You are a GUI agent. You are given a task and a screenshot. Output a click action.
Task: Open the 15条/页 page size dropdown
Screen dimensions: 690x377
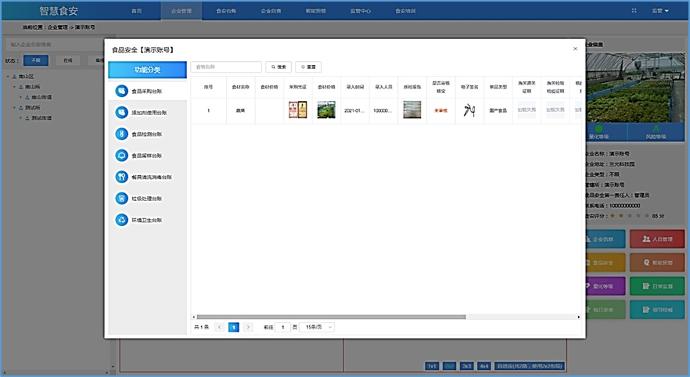click(319, 327)
